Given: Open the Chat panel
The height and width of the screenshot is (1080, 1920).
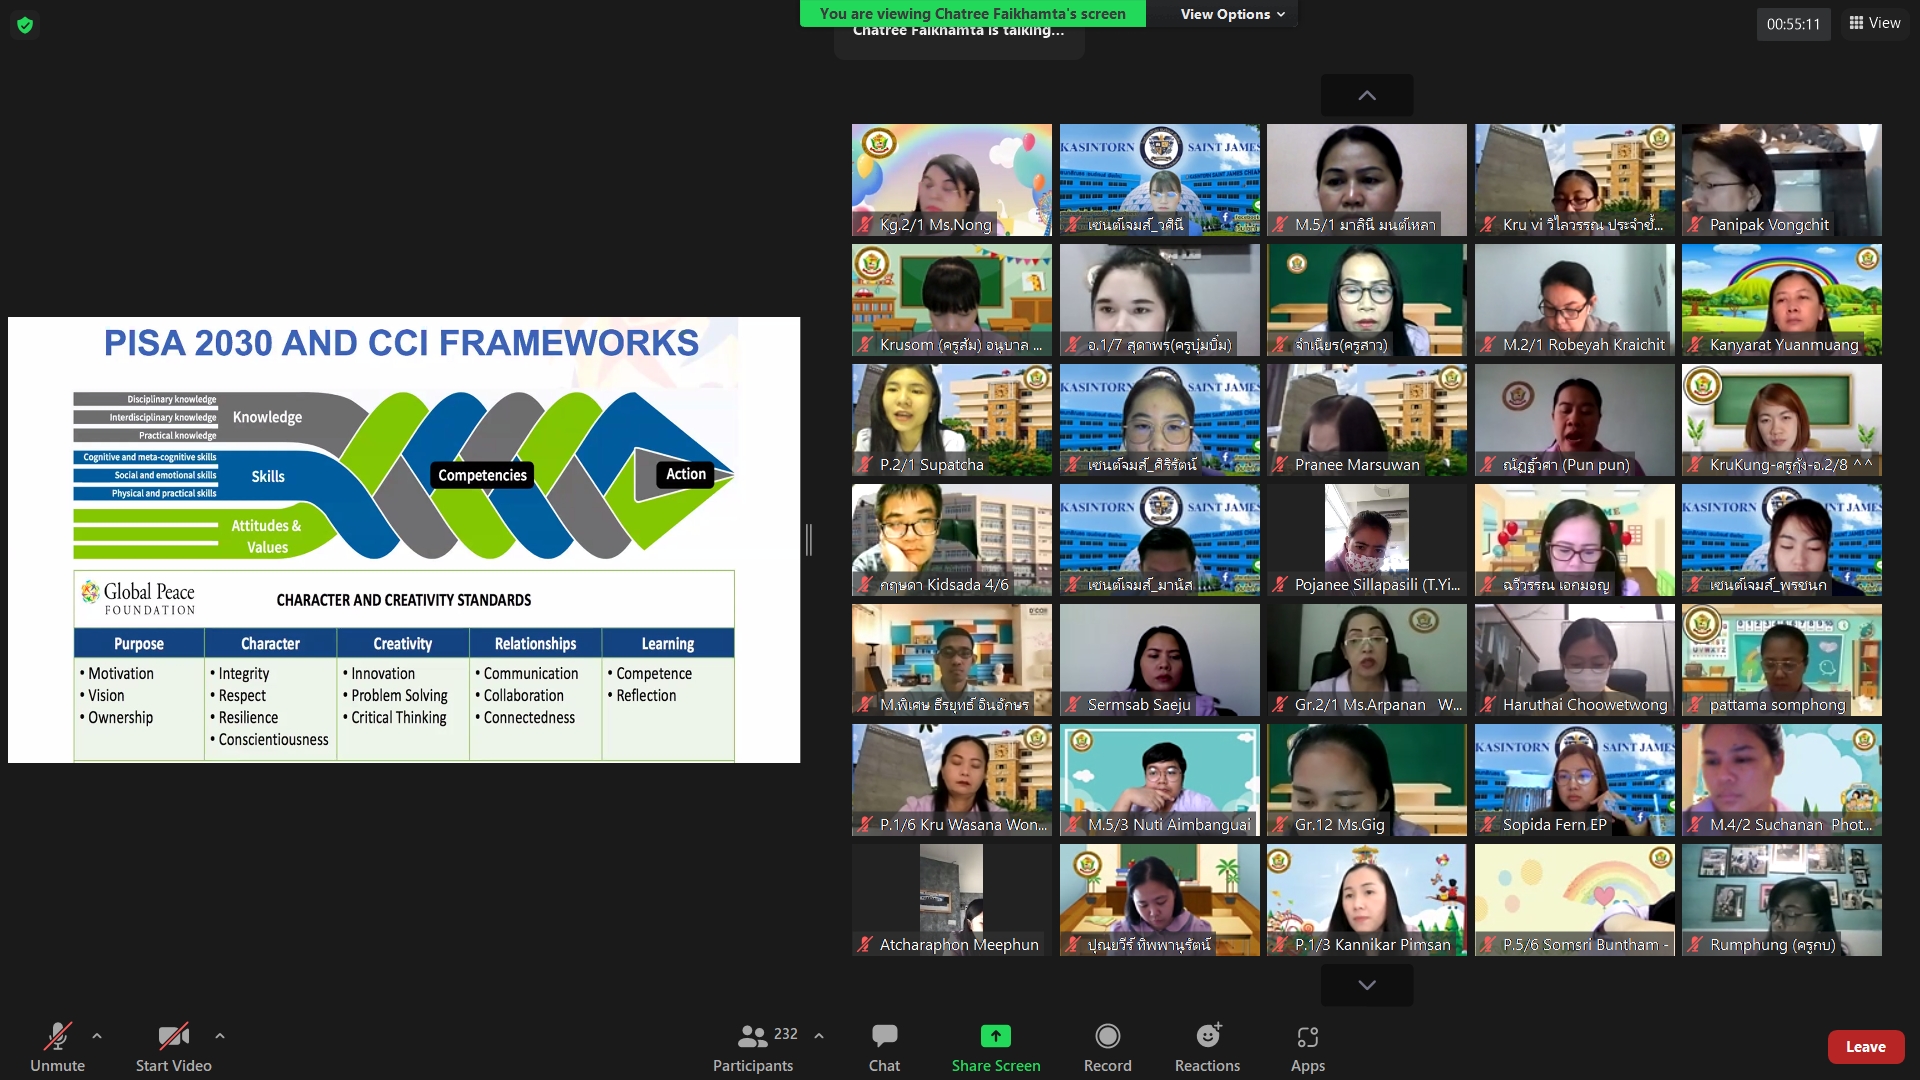Looking at the screenshot, I should [884, 1046].
